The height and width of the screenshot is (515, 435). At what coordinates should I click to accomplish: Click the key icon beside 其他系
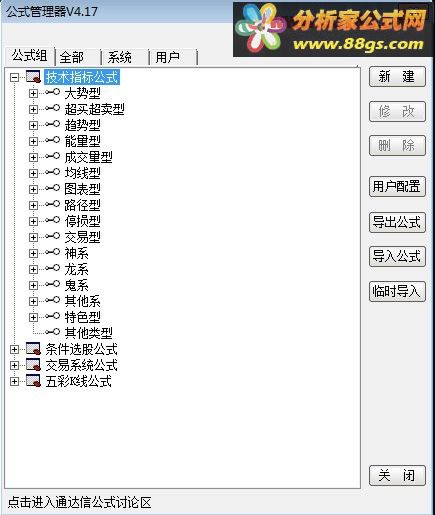tap(53, 300)
